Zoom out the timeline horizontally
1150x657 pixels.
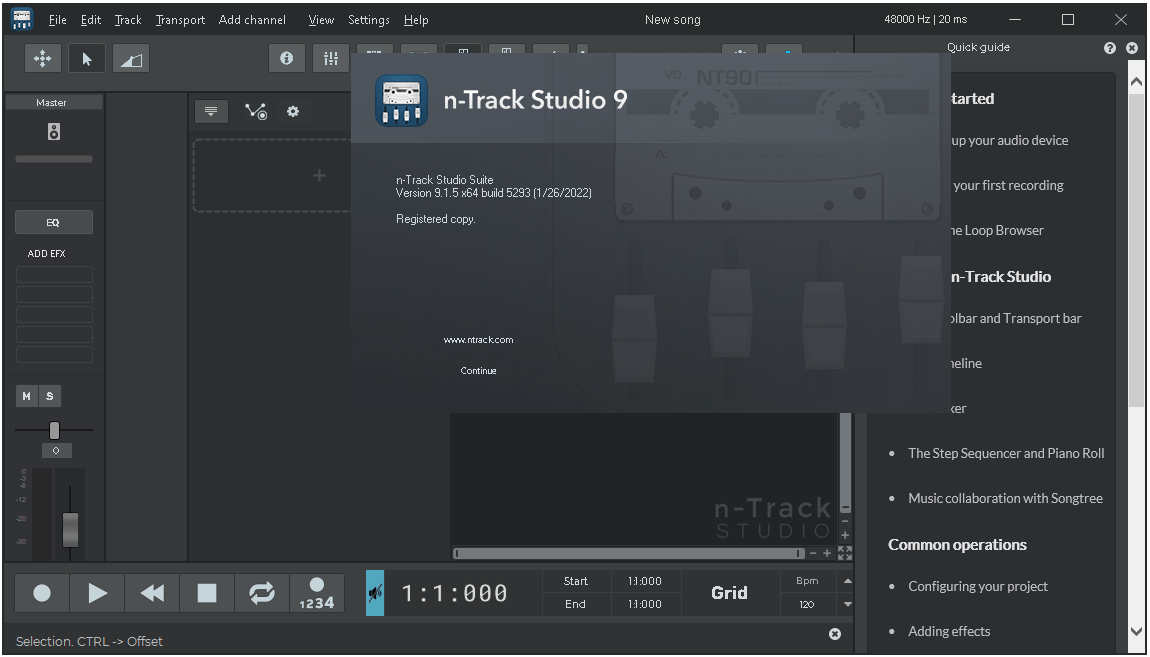click(x=813, y=554)
